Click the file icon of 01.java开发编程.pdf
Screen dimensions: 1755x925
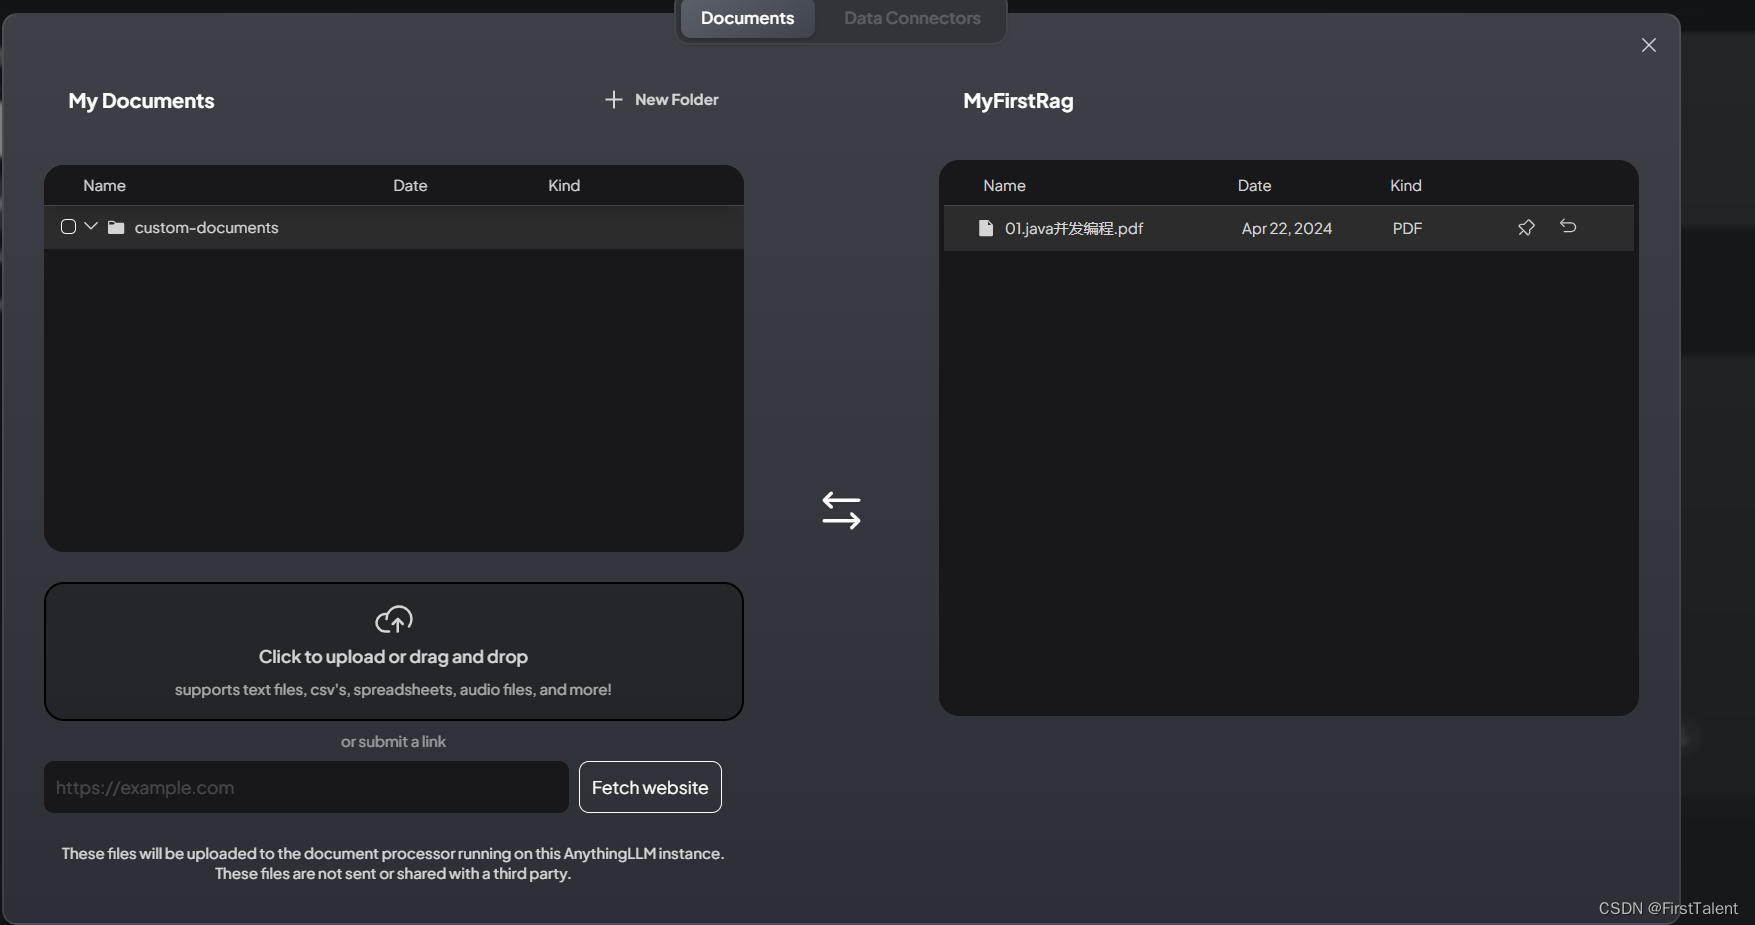pos(986,228)
